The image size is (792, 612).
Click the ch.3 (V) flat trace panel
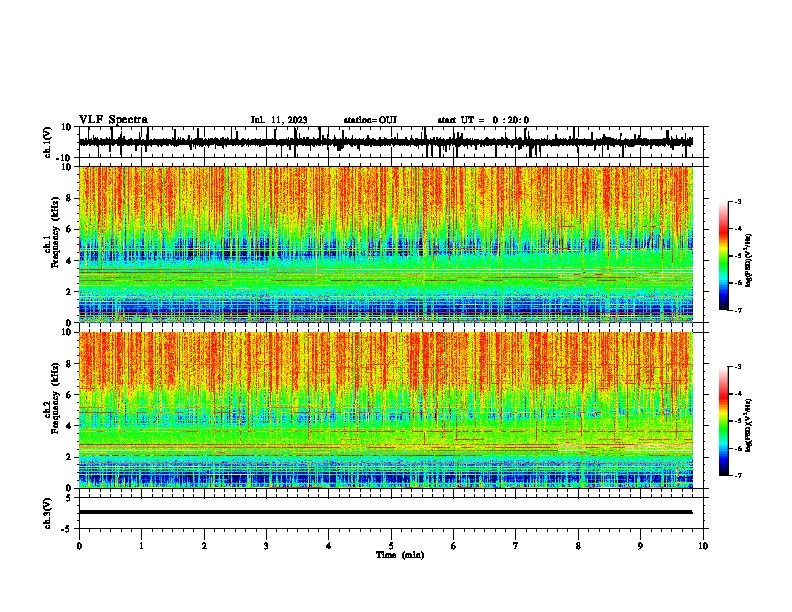click(x=393, y=513)
